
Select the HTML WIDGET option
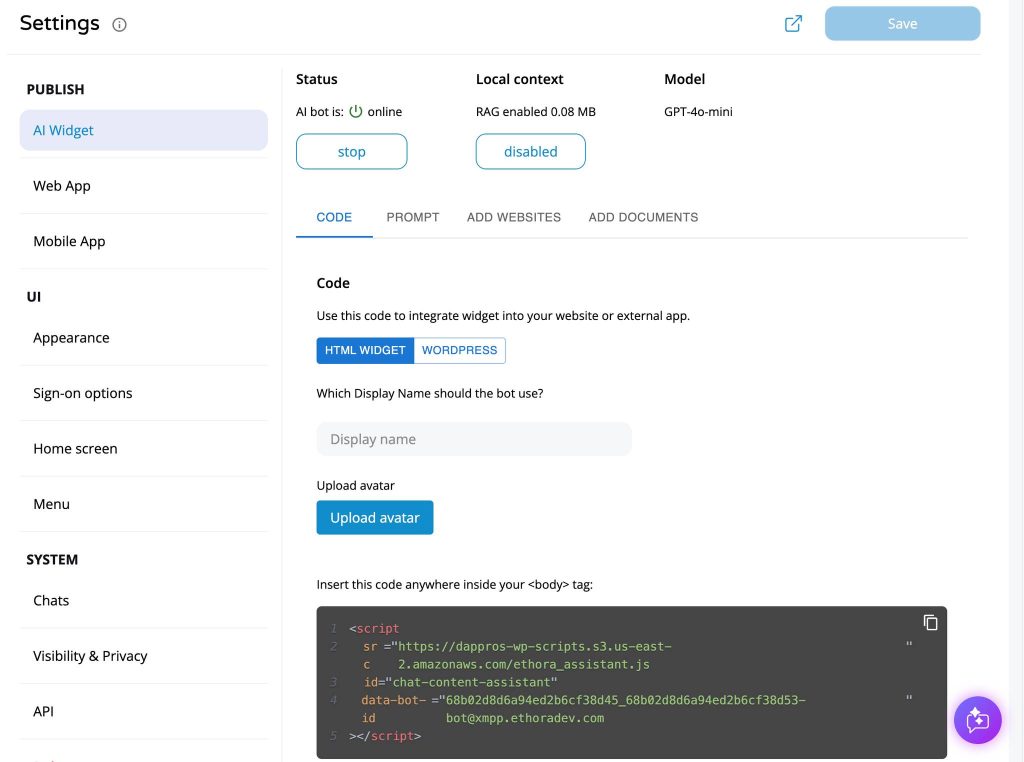(365, 351)
